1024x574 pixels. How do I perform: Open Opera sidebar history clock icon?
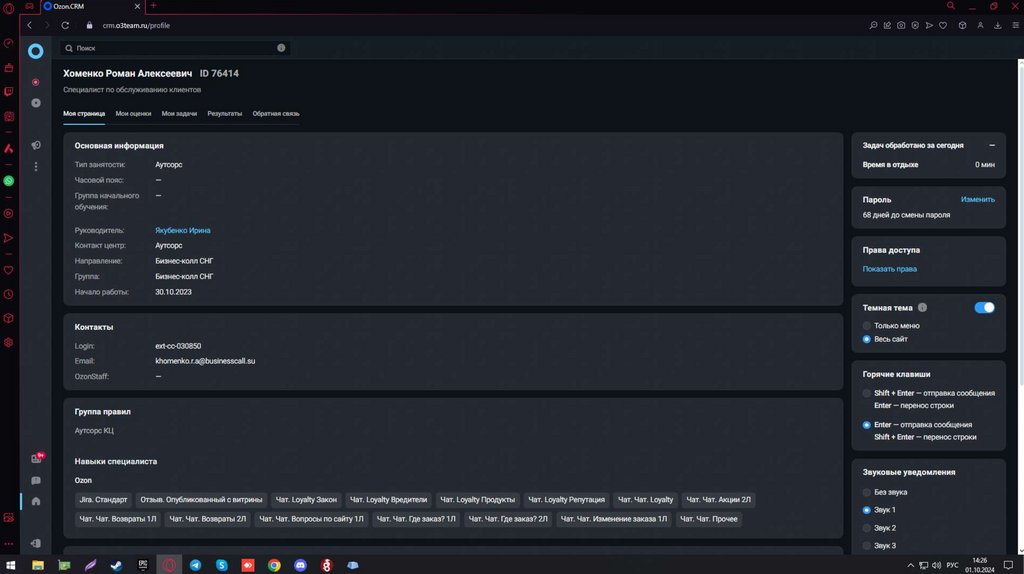tap(8, 295)
